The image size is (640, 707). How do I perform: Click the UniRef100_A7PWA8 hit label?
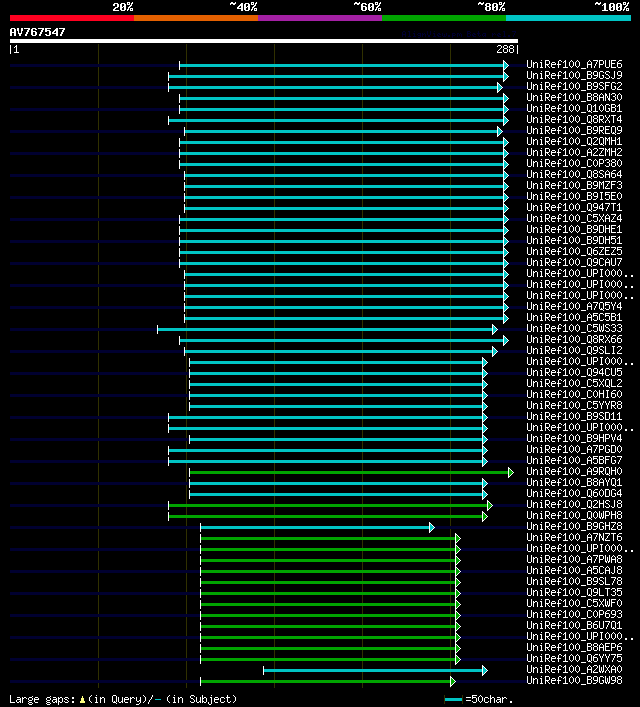pos(574,559)
